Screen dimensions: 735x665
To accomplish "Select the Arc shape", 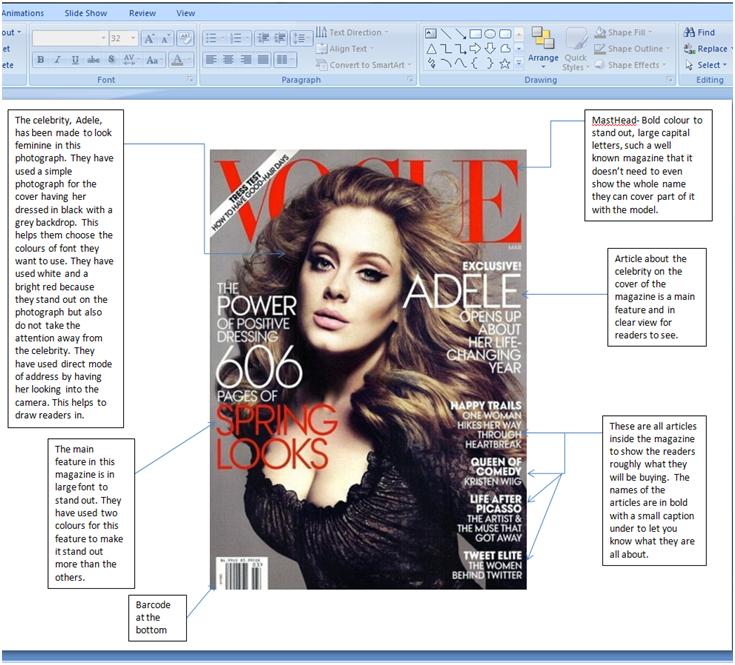I will tap(446, 63).
